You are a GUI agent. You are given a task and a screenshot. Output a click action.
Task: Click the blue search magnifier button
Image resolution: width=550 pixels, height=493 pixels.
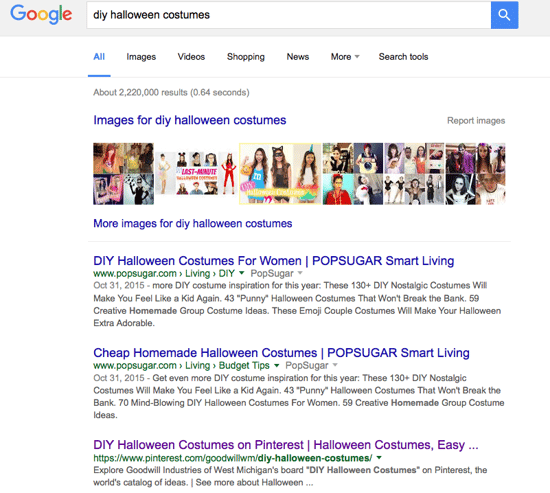504,15
